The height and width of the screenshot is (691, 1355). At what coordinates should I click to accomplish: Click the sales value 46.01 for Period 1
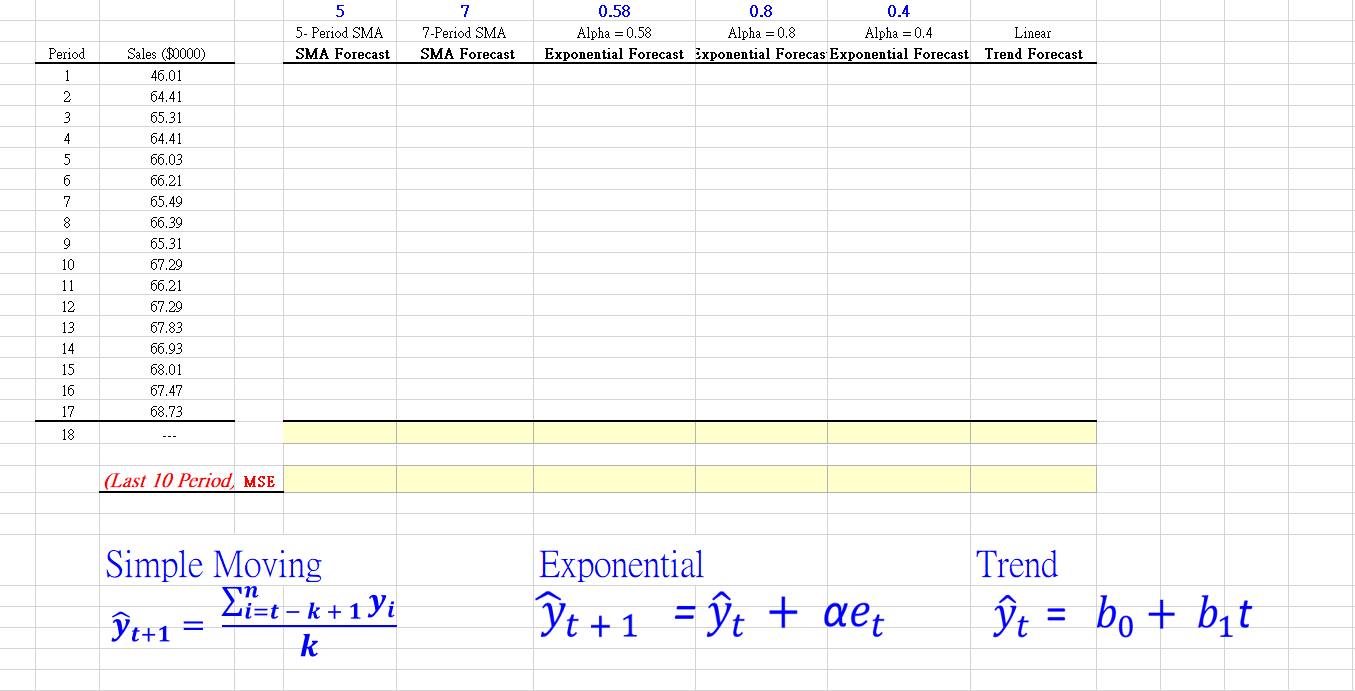click(x=164, y=75)
